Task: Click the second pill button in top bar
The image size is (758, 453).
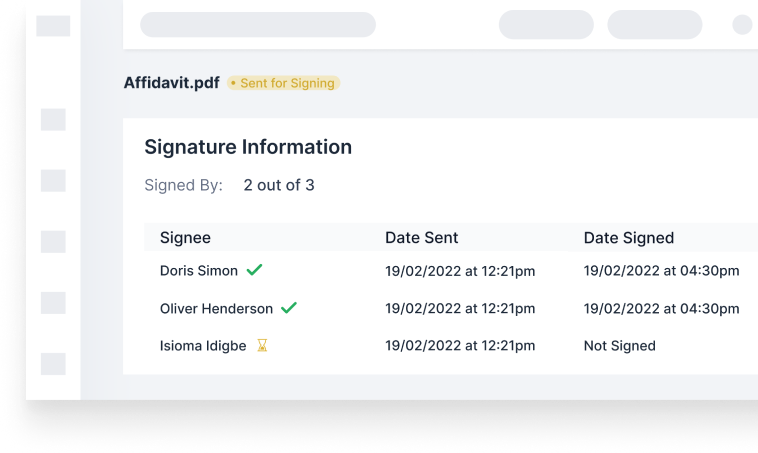Action: point(655,25)
